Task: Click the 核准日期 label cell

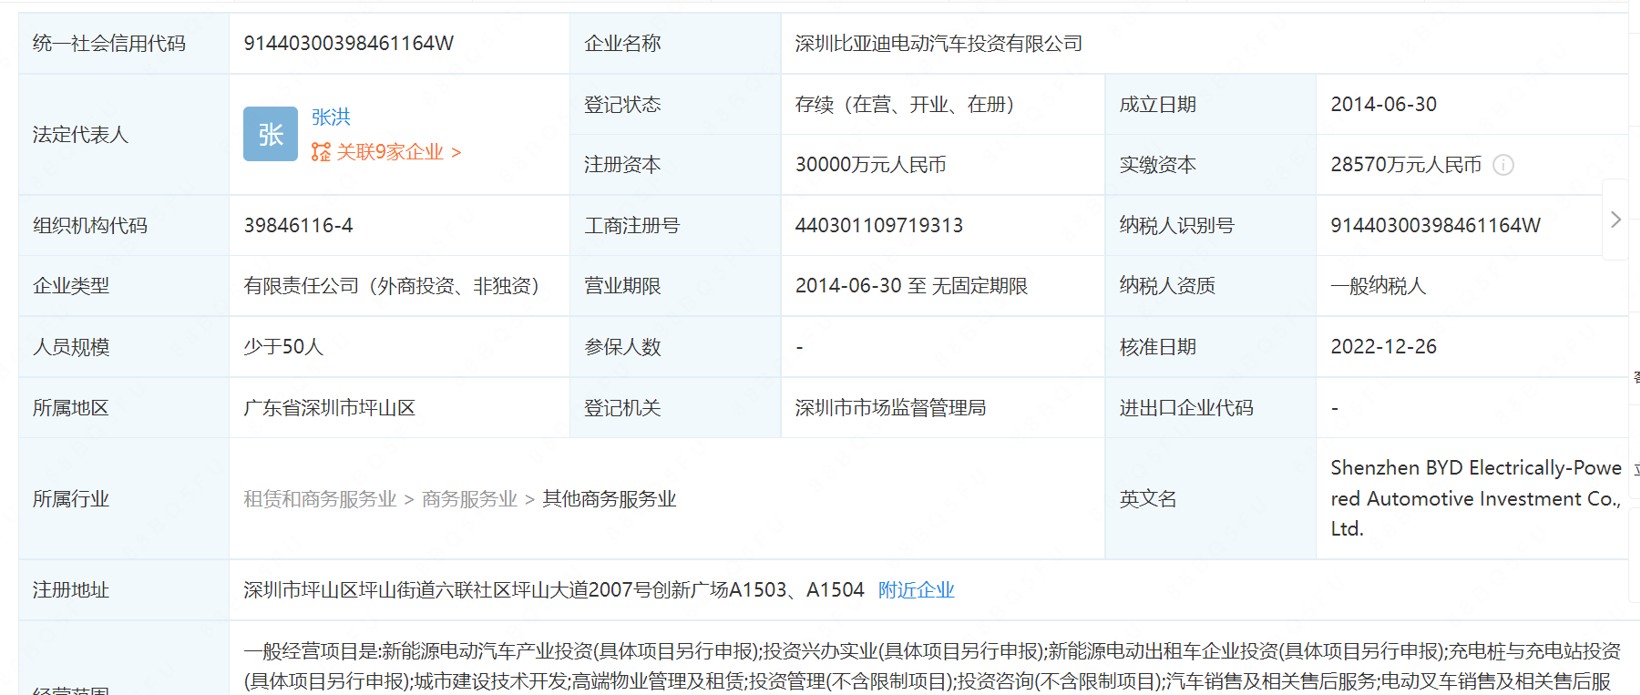Action: pyautogui.click(x=1210, y=347)
